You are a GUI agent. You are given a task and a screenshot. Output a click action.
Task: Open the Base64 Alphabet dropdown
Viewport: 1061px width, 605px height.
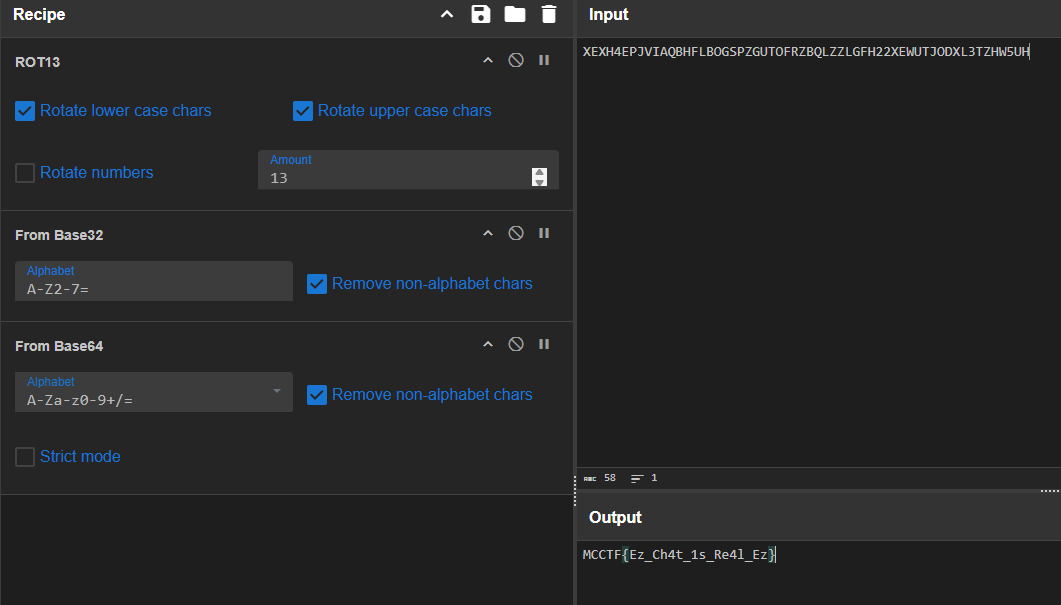277,391
